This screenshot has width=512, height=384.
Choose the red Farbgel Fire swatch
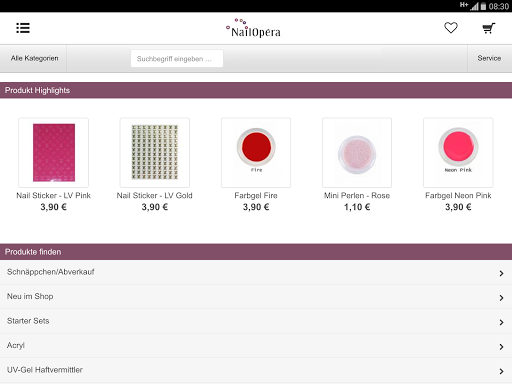click(x=256, y=147)
